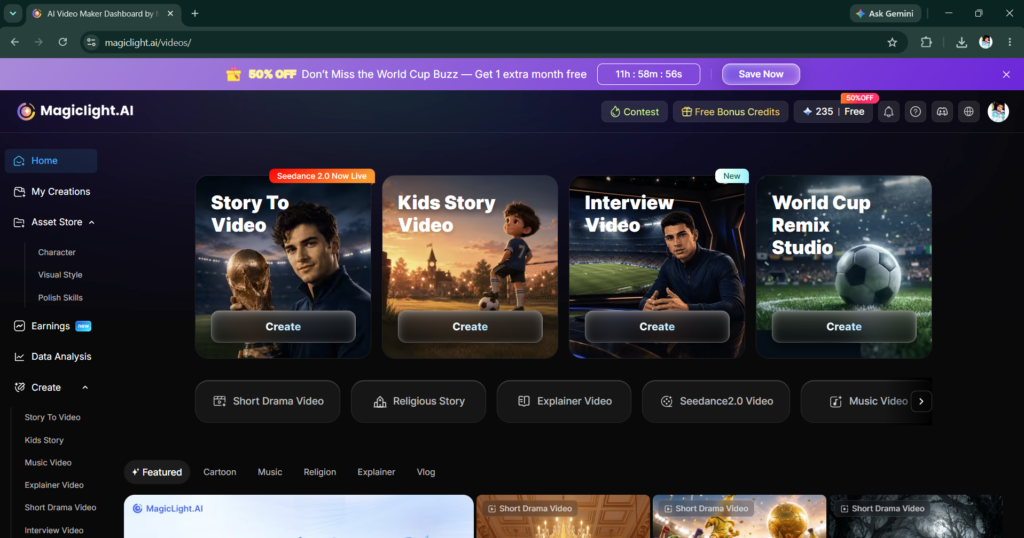Click Save Now in promo banner
Viewport: 1024px width, 538px height.
coord(761,74)
